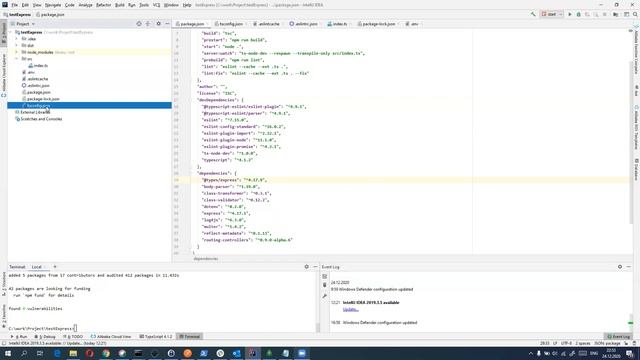The width and height of the screenshot is (640, 360).
Task: Open Search Everywhere magnifier icon
Action: pos(635,14)
